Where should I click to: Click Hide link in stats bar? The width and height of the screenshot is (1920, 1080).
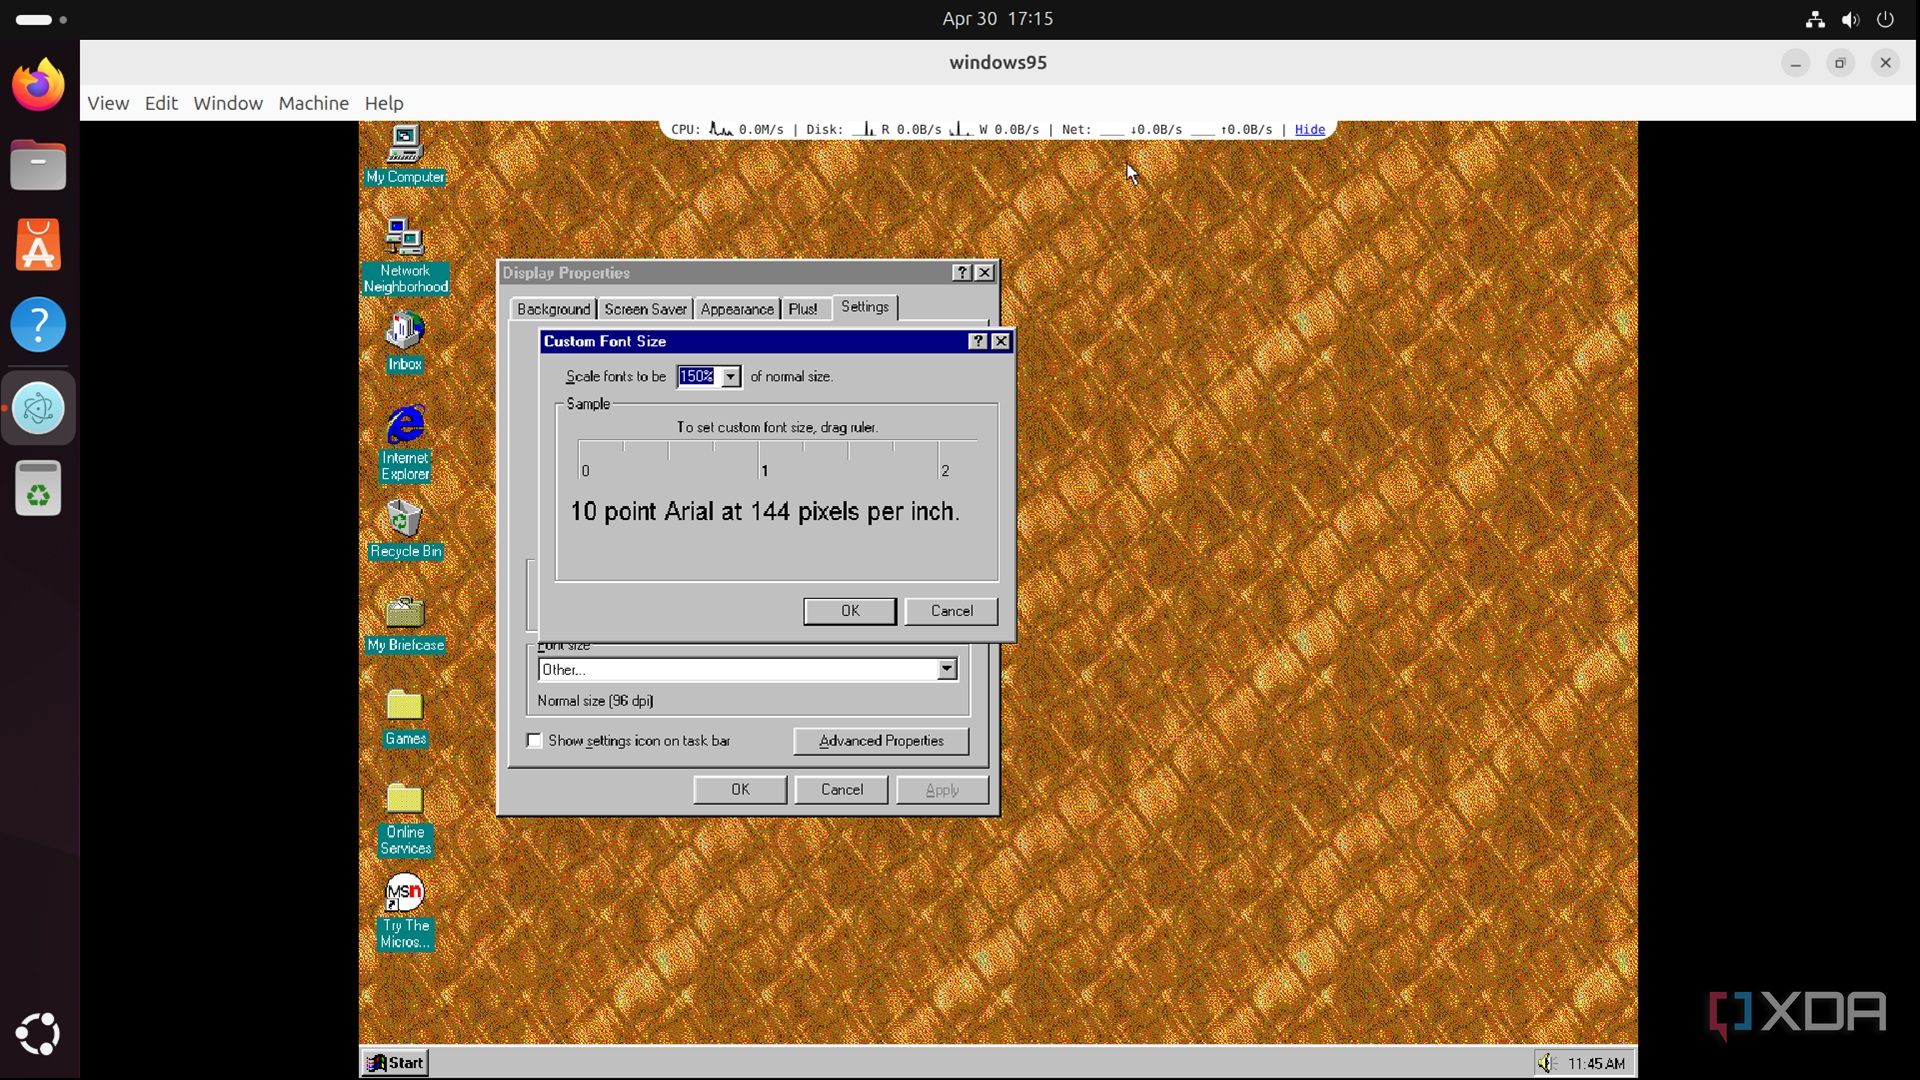(x=1309, y=129)
